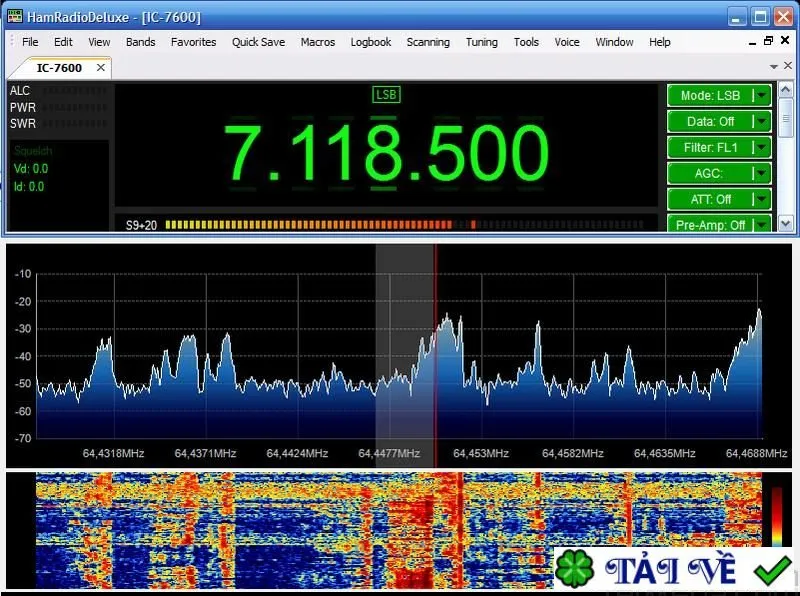Expand the AGC dropdown arrow

(x=762, y=173)
